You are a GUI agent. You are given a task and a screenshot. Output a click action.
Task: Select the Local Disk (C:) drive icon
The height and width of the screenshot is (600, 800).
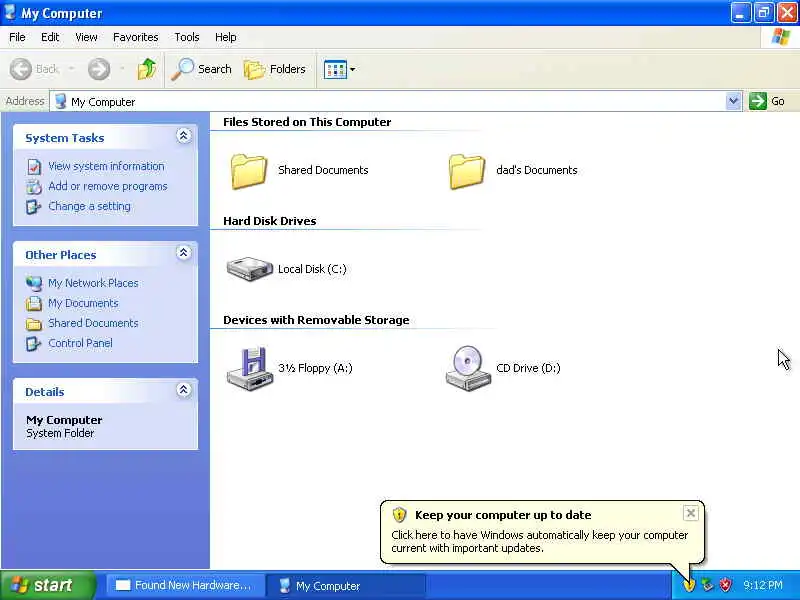pyautogui.click(x=249, y=269)
